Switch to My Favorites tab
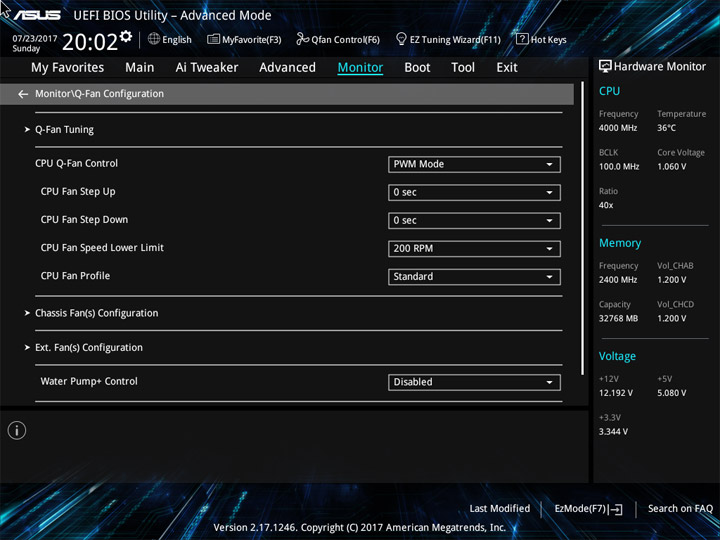The height and width of the screenshot is (540, 720). [x=68, y=68]
